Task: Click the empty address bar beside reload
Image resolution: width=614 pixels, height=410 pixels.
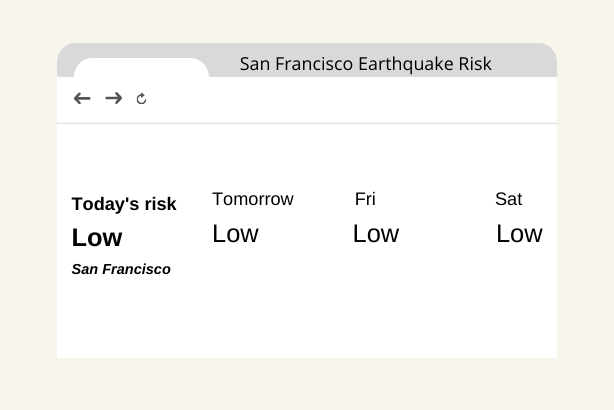Action: pos(349,99)
